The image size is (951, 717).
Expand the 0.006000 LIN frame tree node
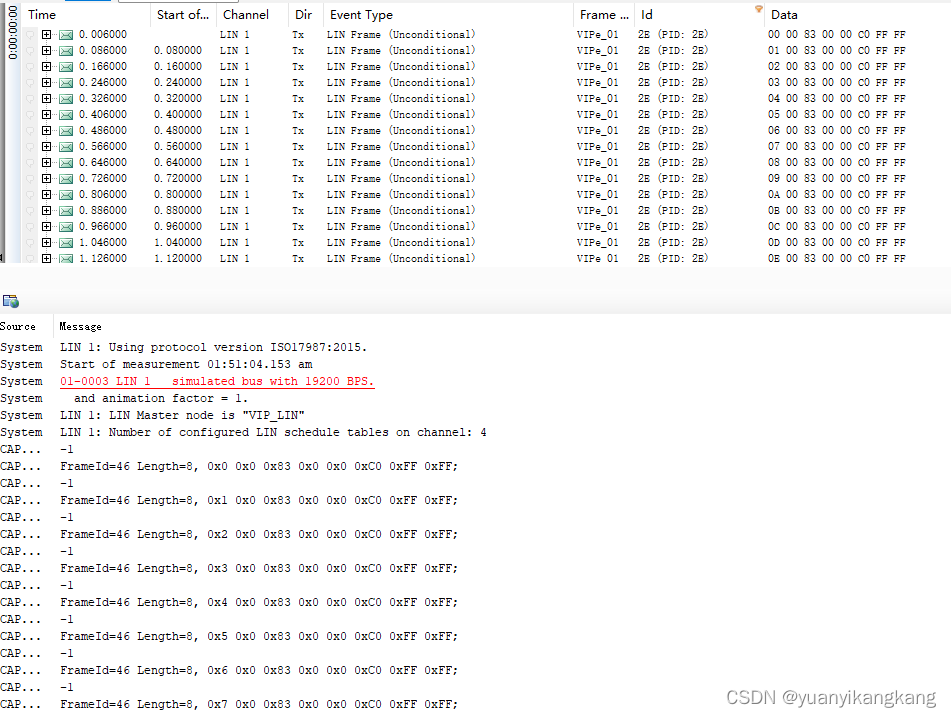(47, 34)
